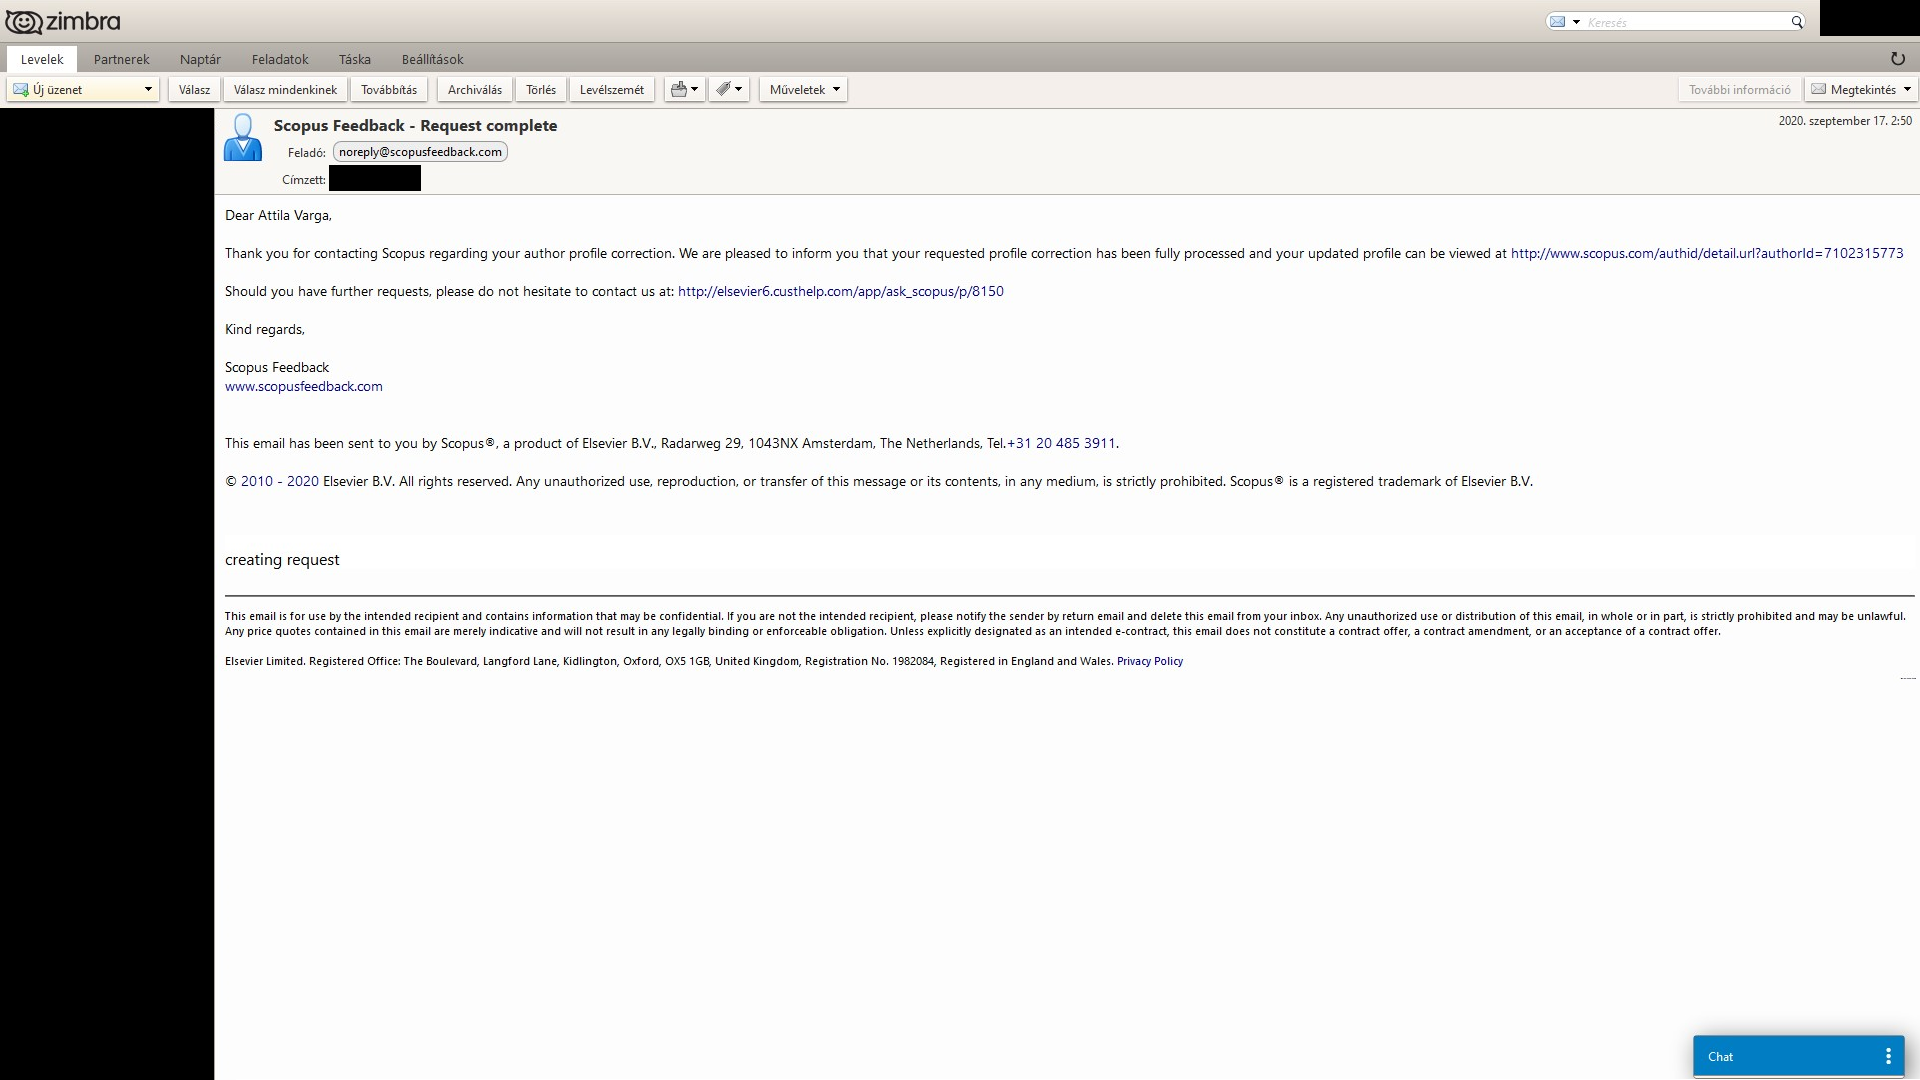Open the elsevier6.custhelp.com contact link

click(x=840, y=291)
